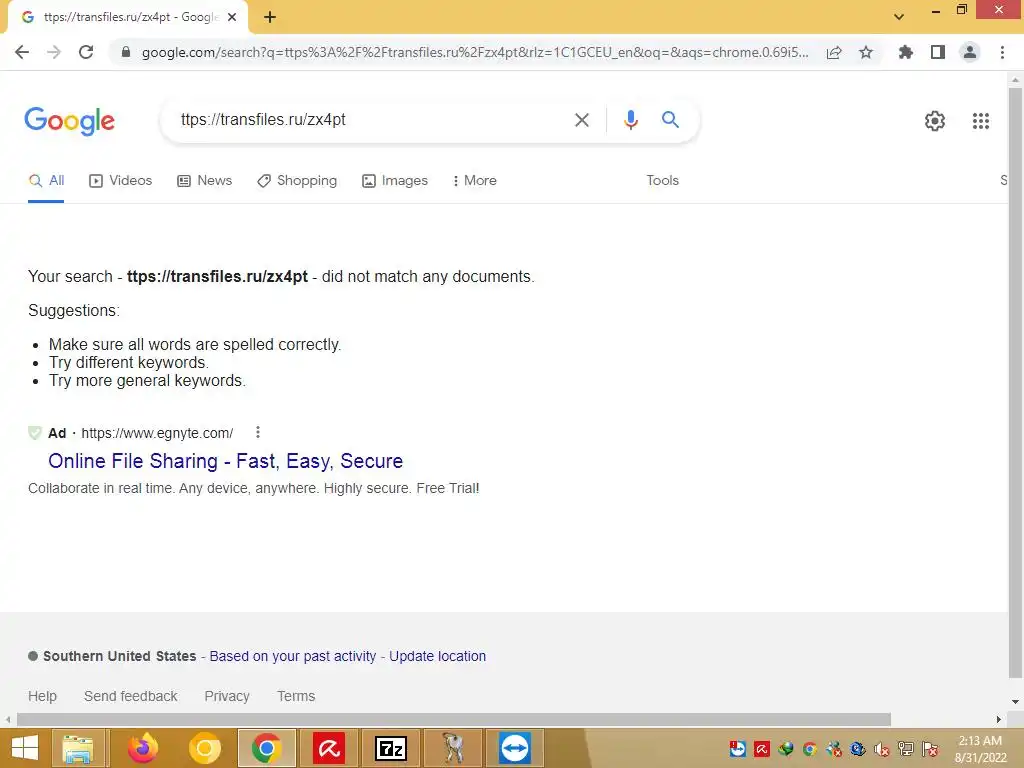Screen dimensions: 1024x768
Task: Open the Windows Start menu
Action: (x=25, y=748)
